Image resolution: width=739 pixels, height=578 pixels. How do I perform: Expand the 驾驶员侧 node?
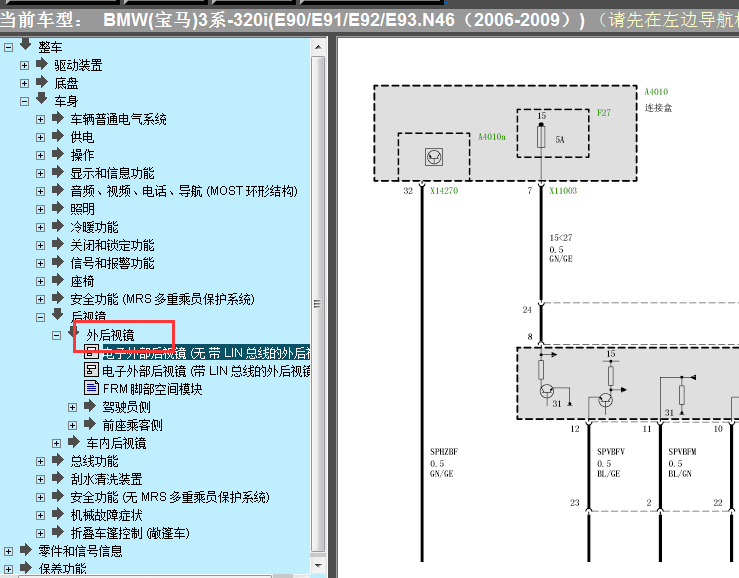click(73, 407)
